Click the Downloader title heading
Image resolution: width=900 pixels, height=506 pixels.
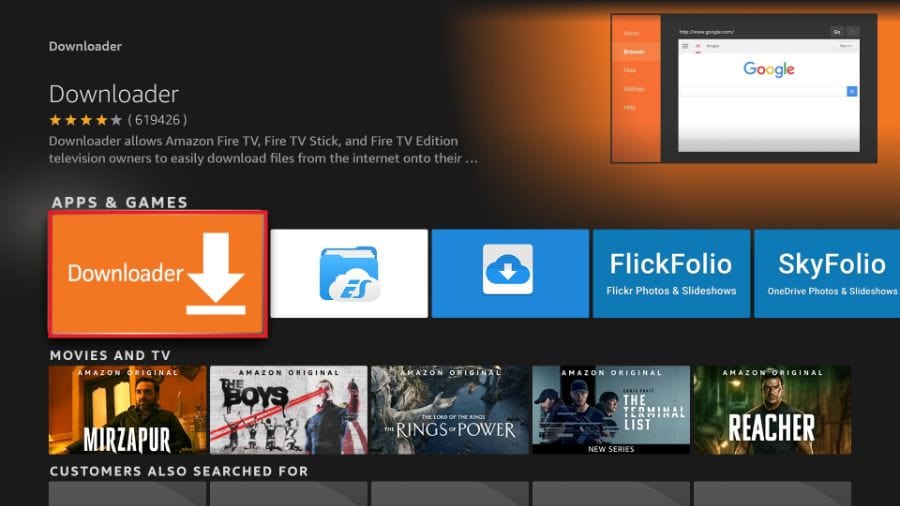pos(114,94)
